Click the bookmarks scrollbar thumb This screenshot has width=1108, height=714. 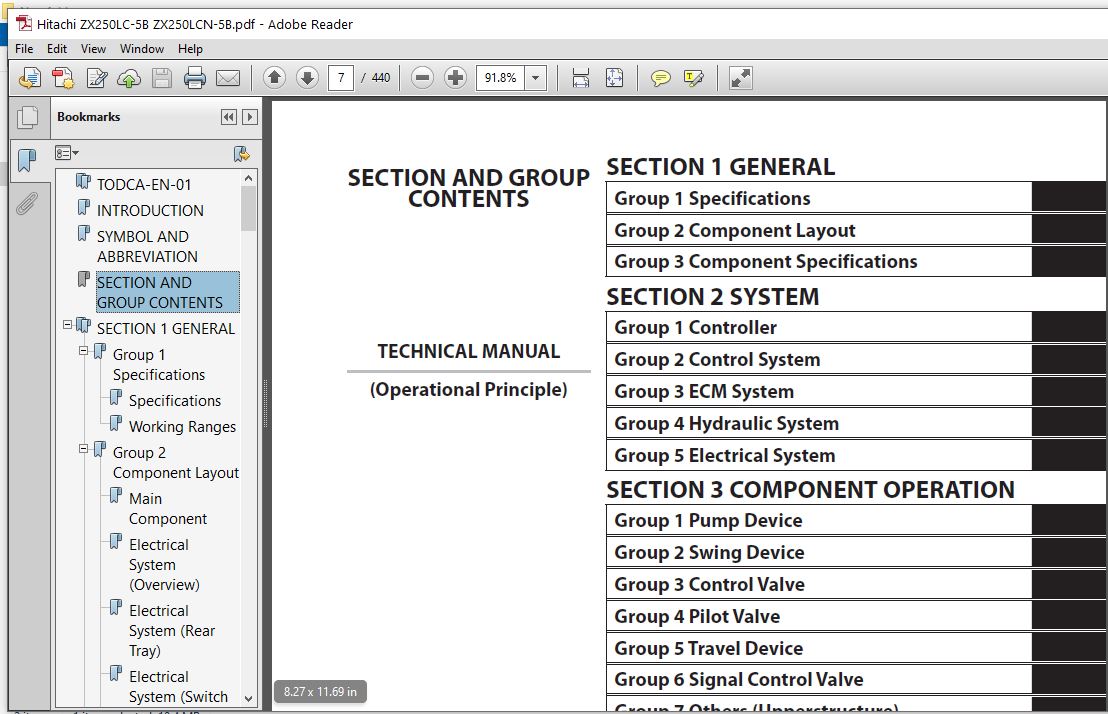coord(248,209)
